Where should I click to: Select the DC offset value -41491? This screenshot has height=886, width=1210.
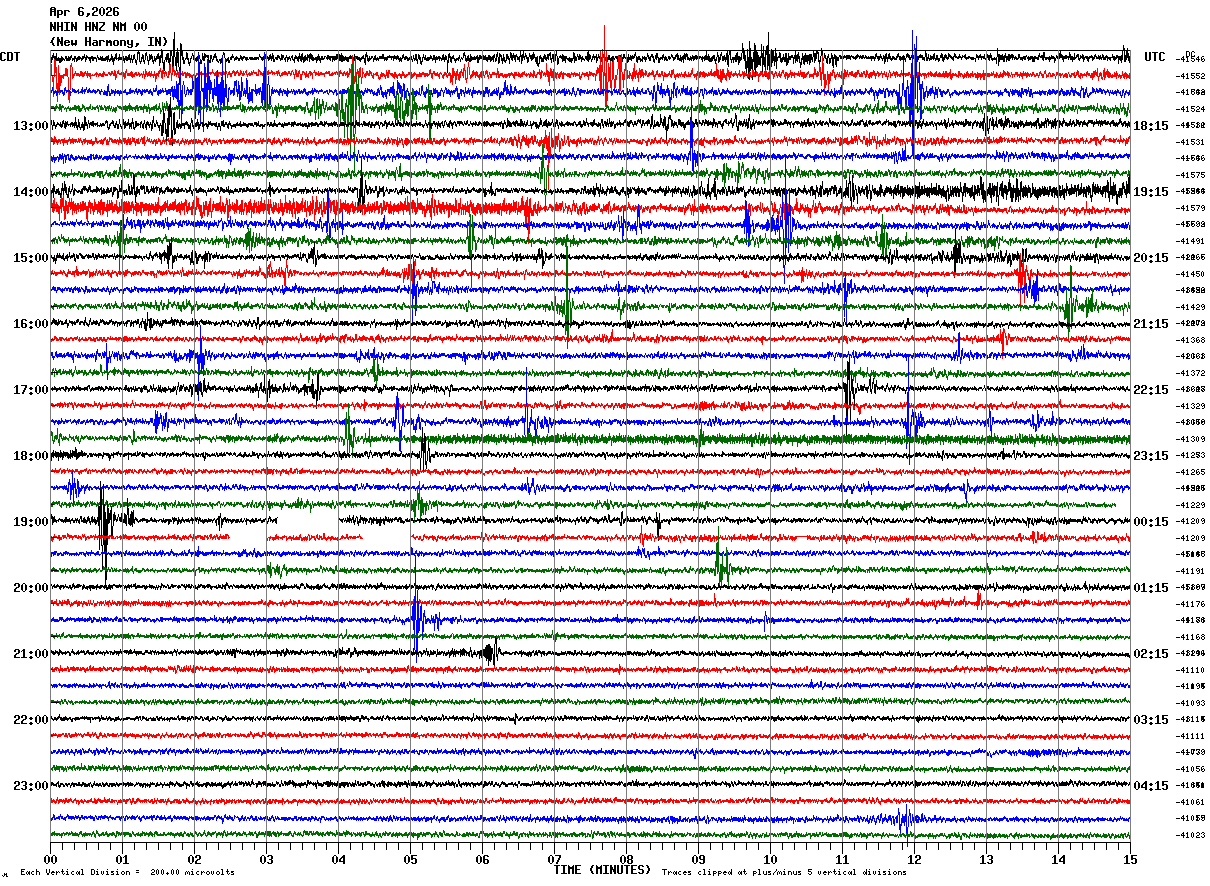tap(1190, 241)
